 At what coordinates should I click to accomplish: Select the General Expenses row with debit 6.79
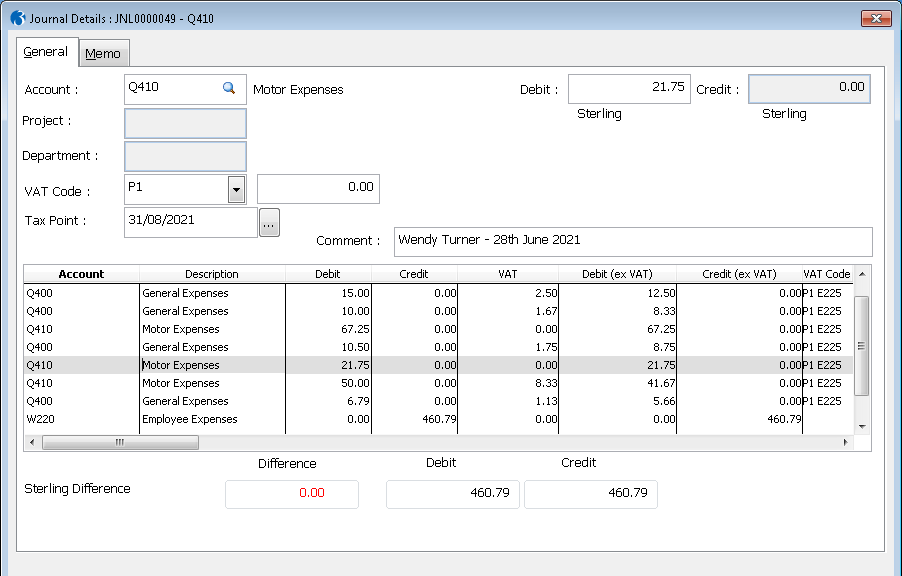coord(438,401)
